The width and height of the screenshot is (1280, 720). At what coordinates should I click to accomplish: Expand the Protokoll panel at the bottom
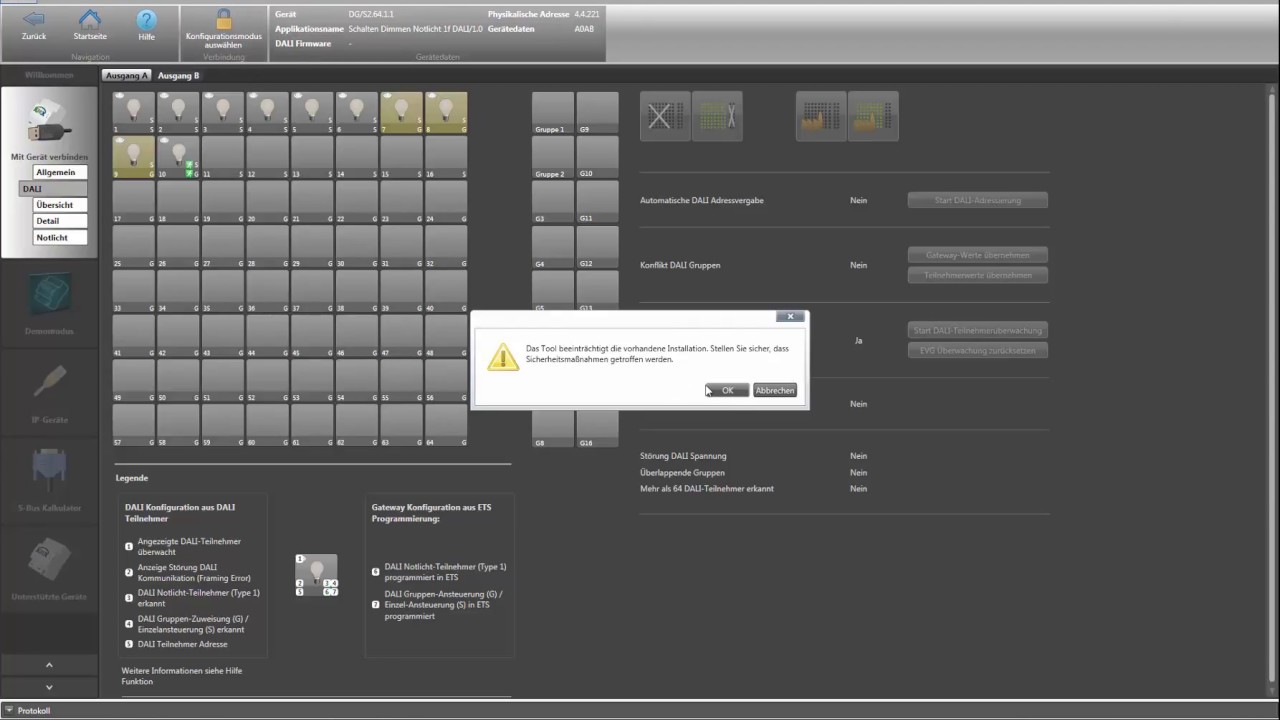click(x=33, y=710)
